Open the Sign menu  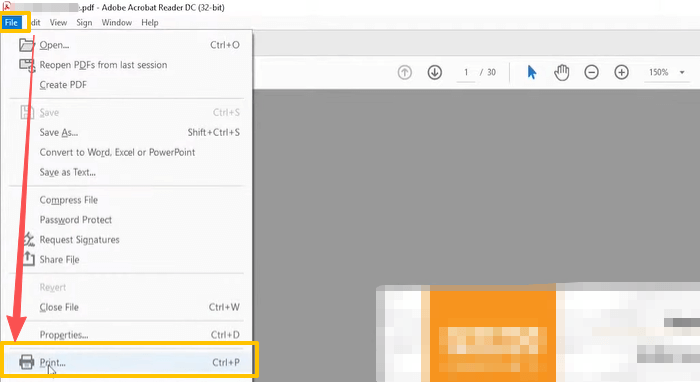coord(84,23)
